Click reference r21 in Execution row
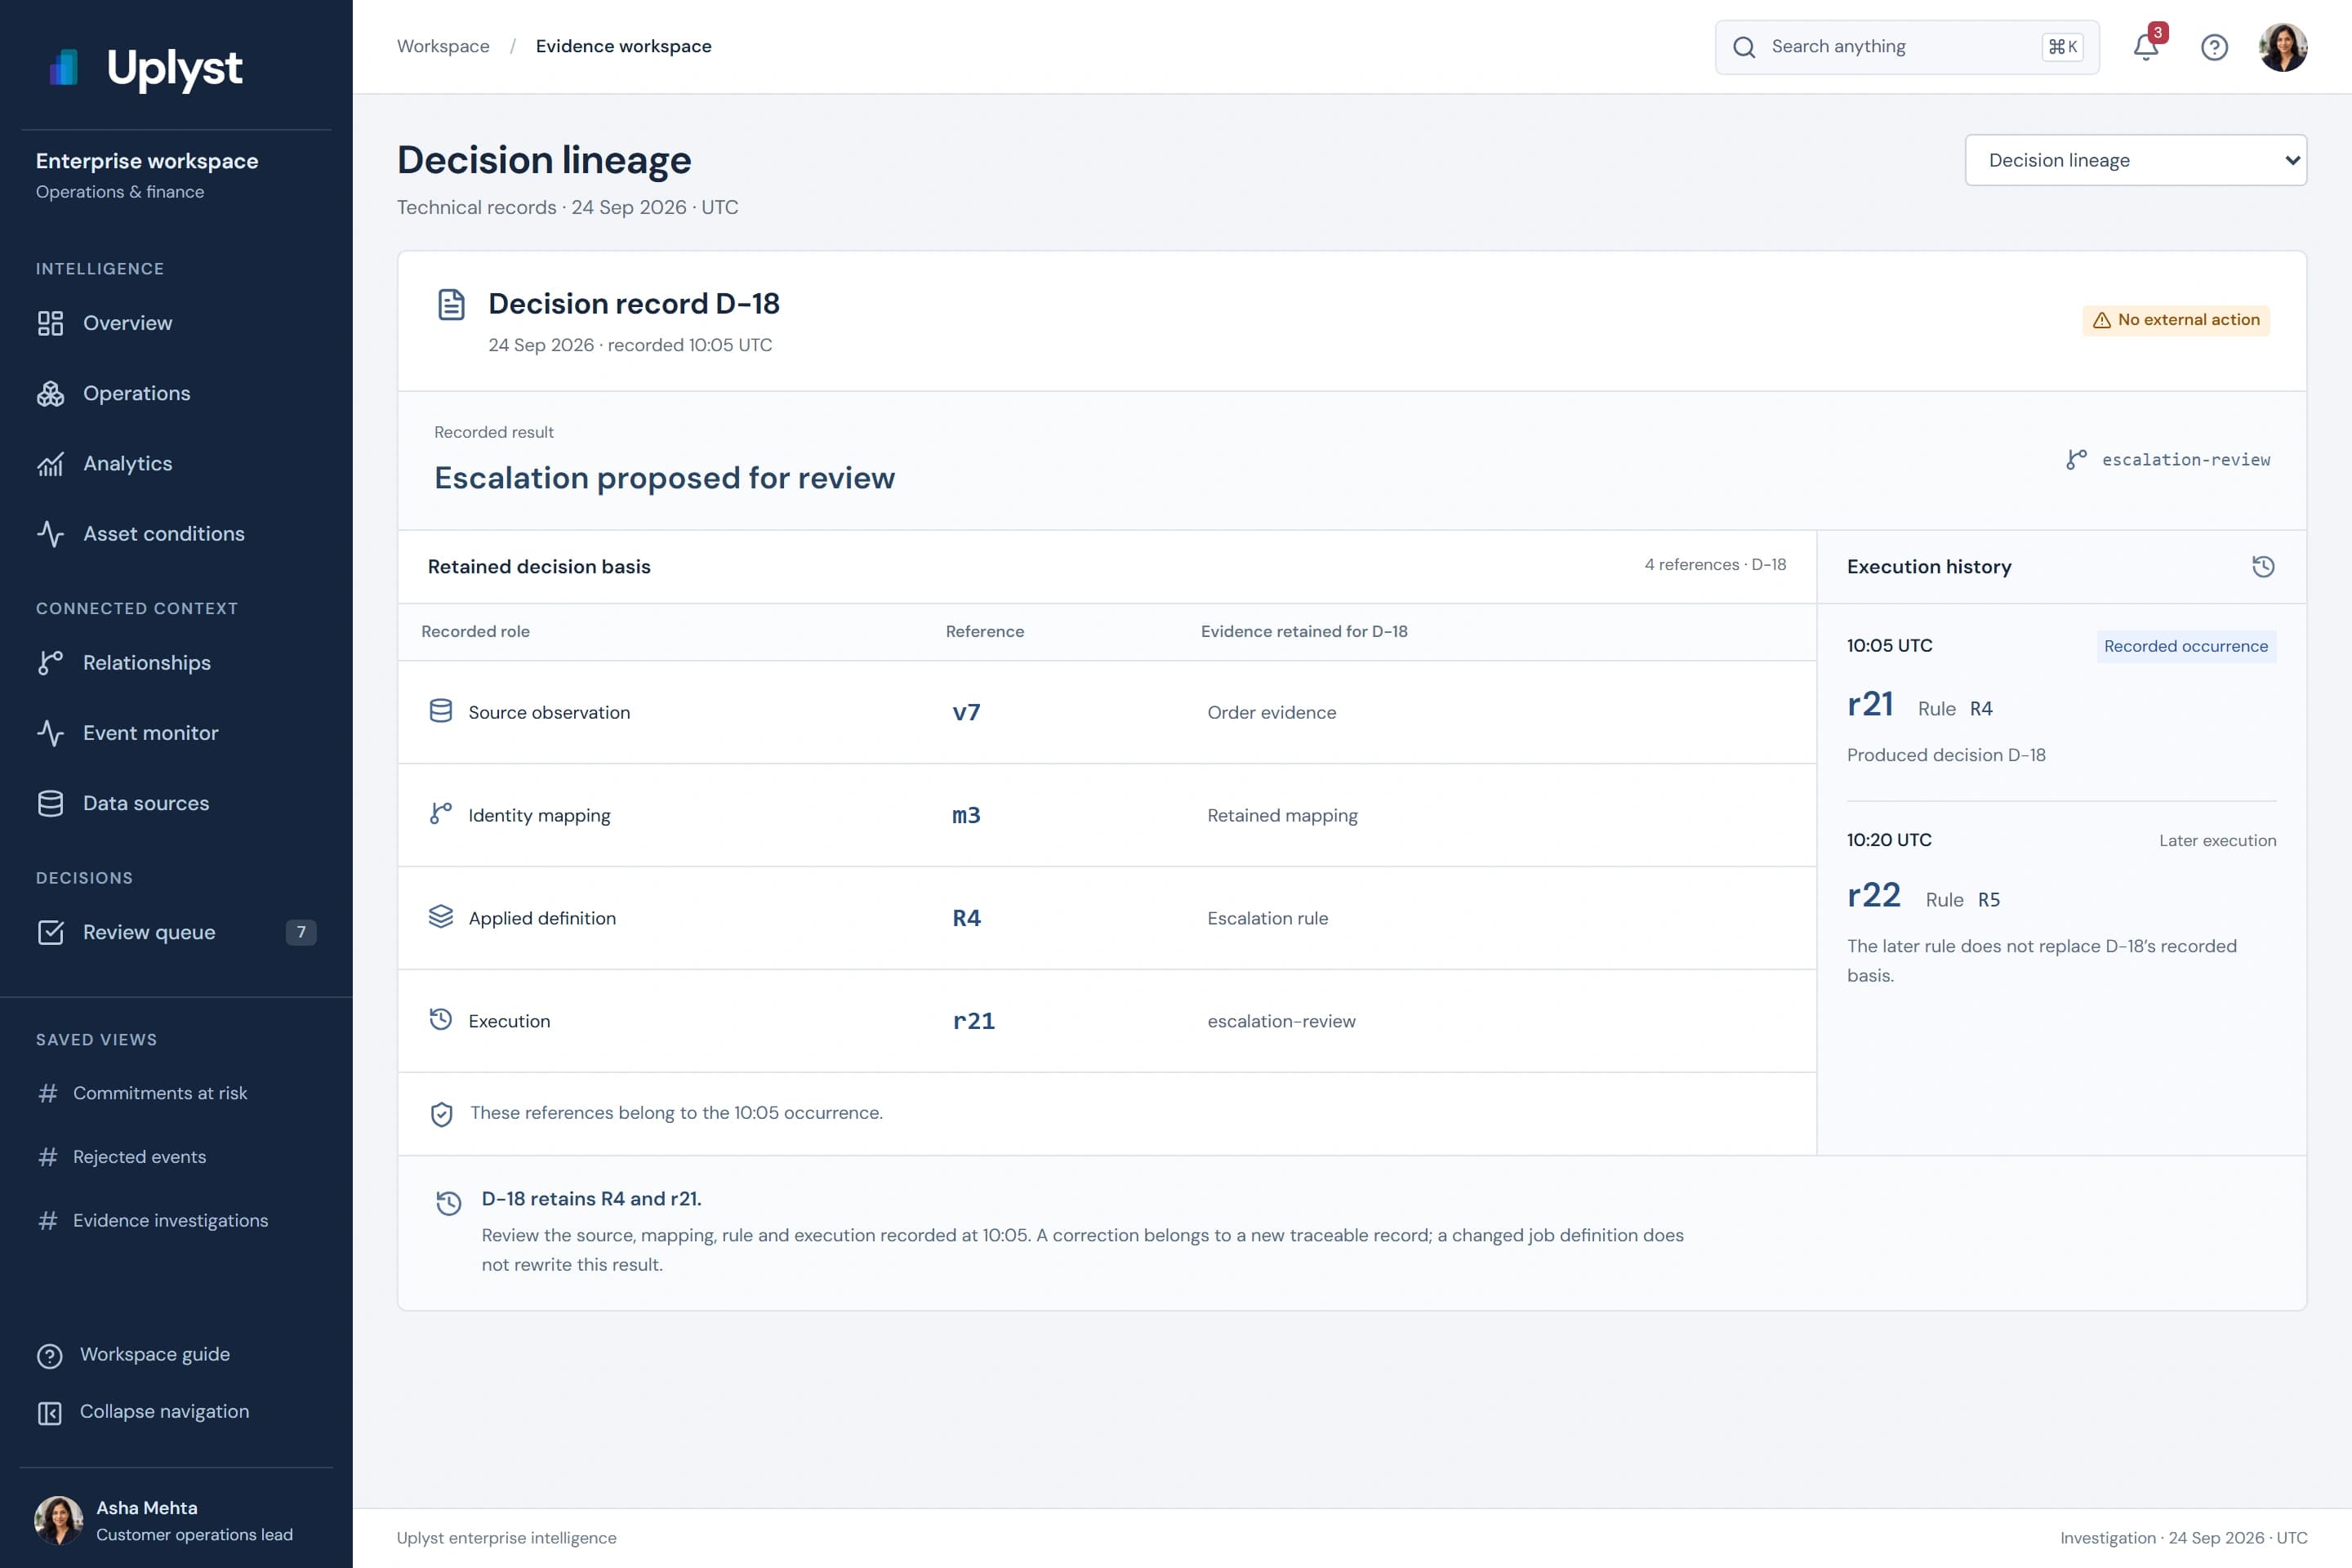This screenshot has width=2352, height=1568. (973, 1021)
